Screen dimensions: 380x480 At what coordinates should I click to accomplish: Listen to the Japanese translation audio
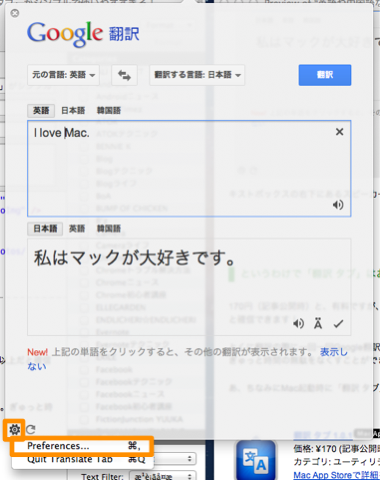(x=298, y=324)
